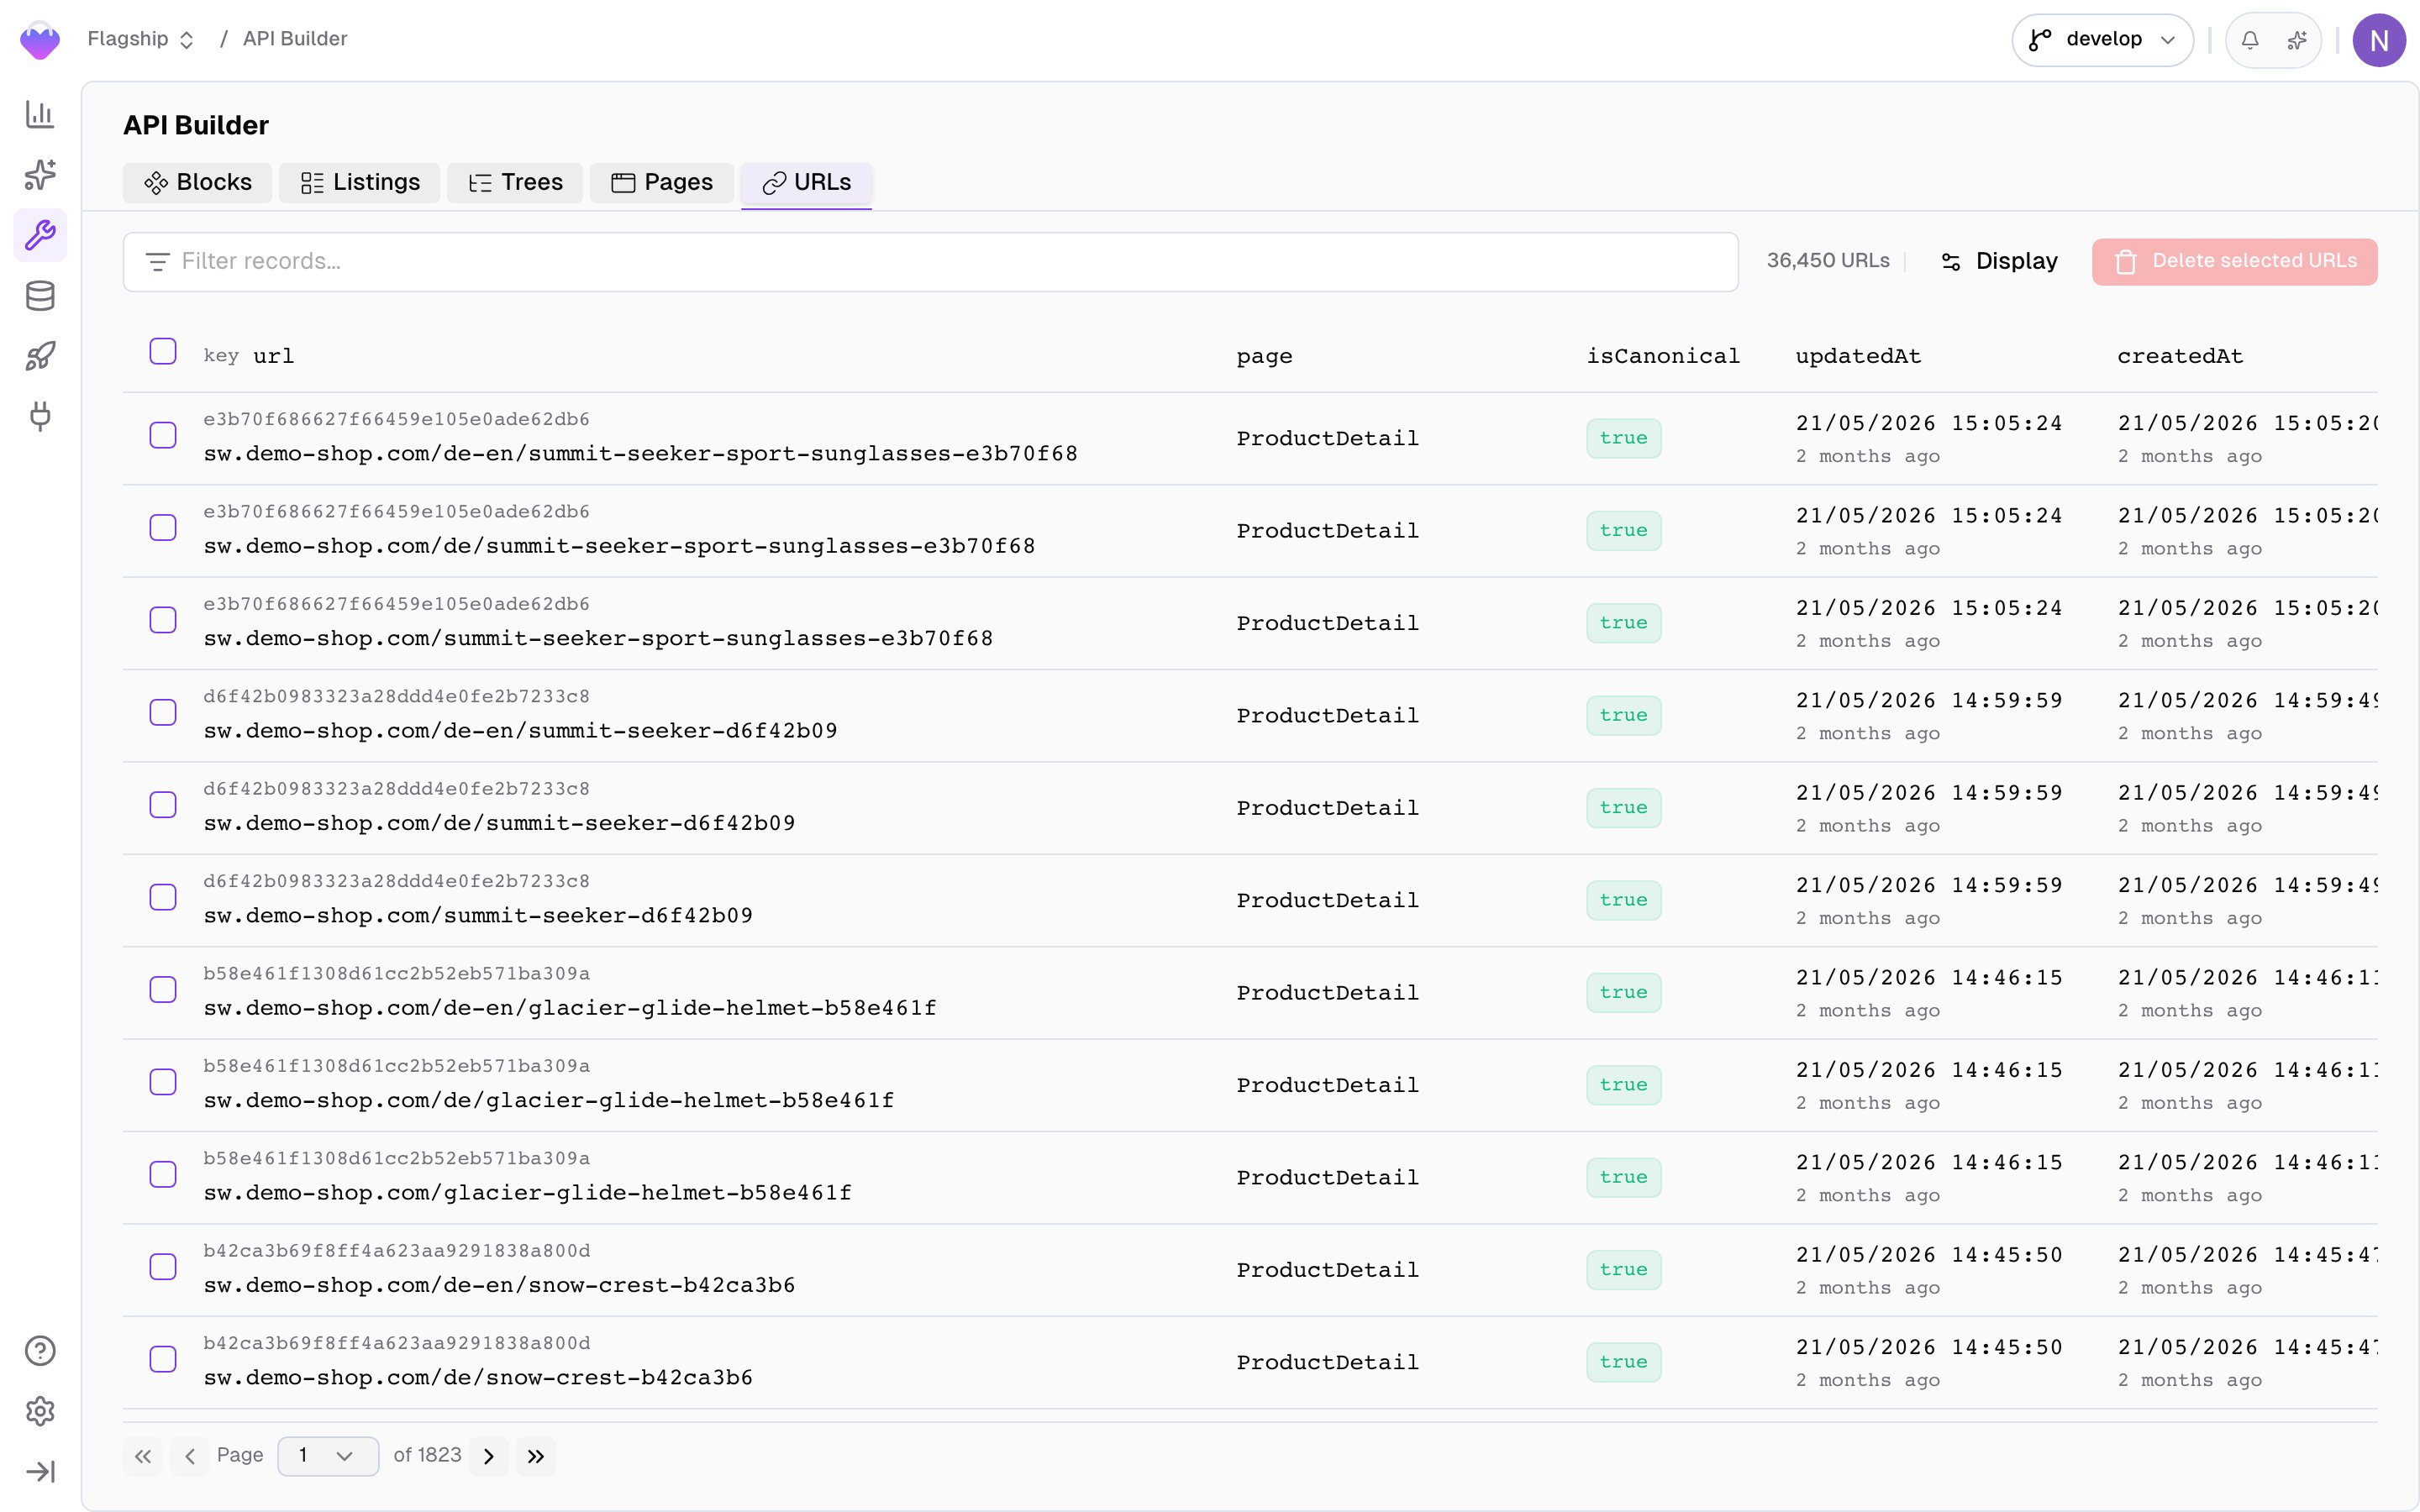2420x1512 pixels.
Task: Jump to the last page
Action: (536, 1456)
